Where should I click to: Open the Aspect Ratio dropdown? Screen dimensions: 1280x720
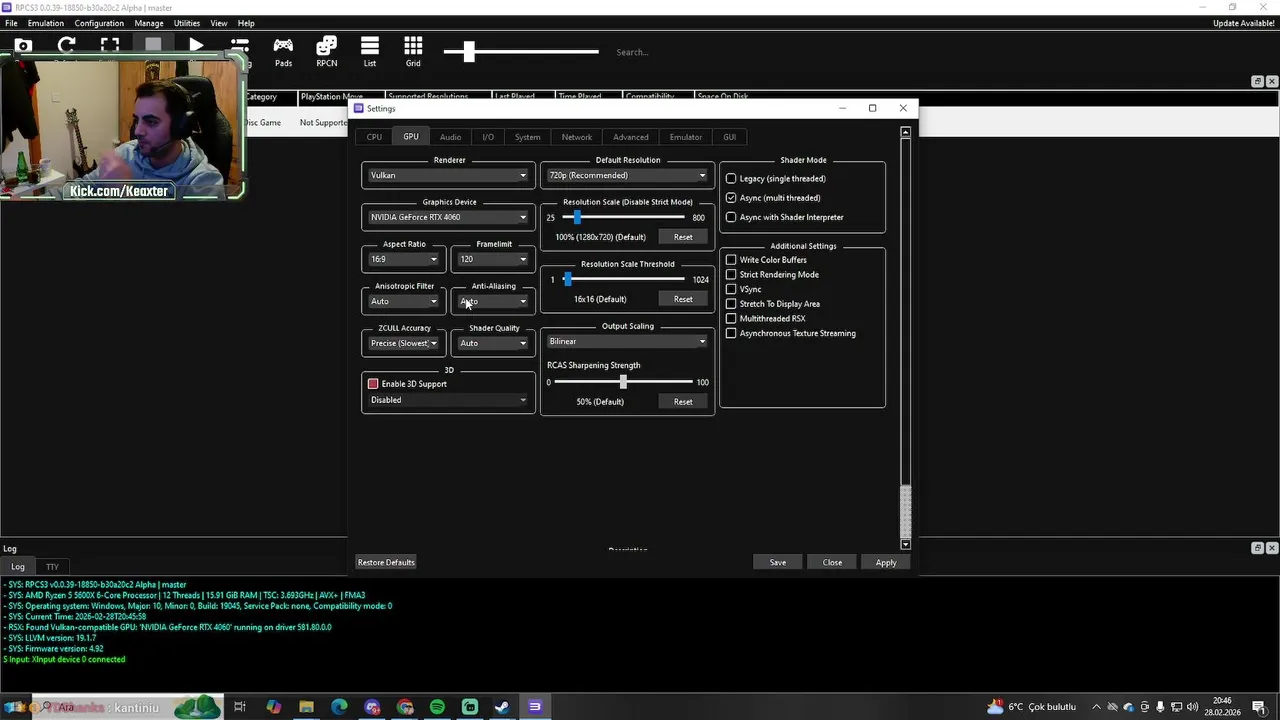coord(404,259)
